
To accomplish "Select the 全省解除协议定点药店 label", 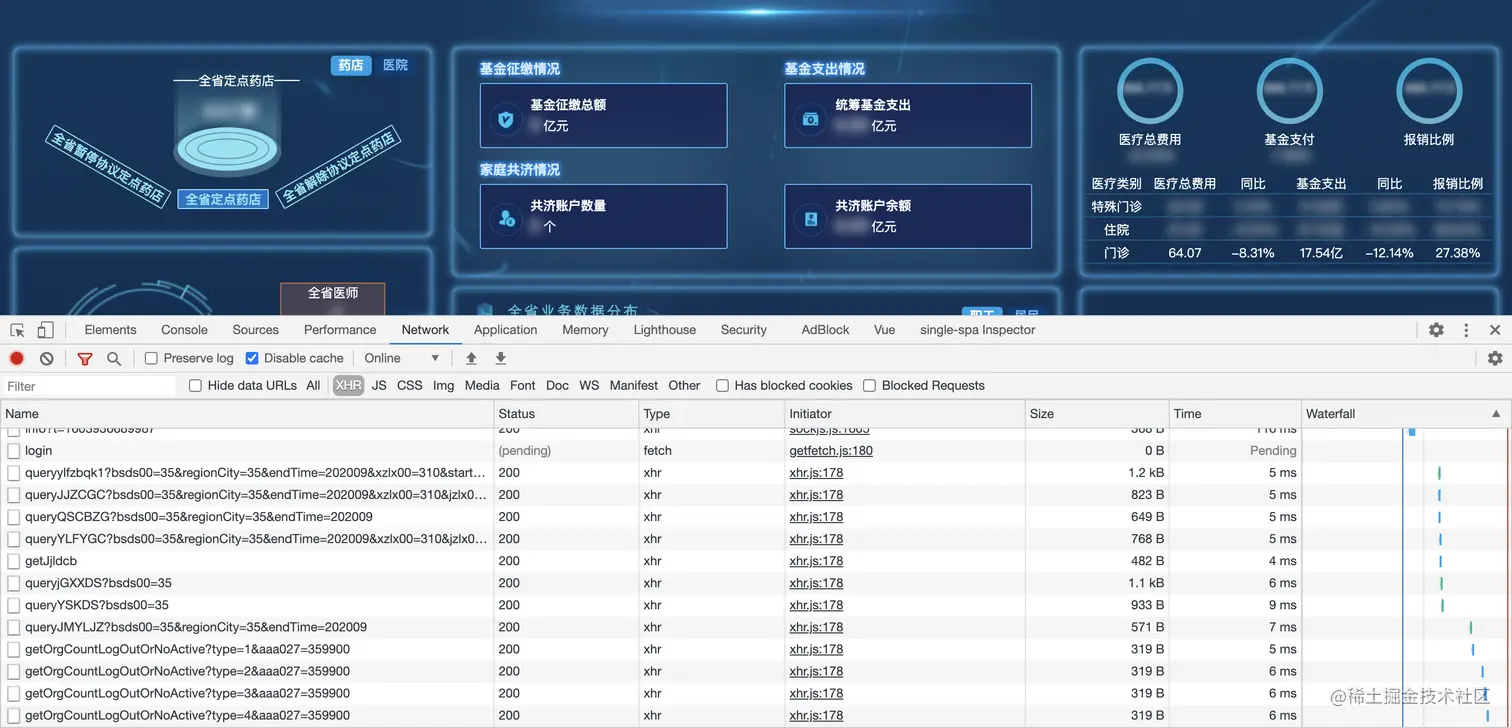I will (338, 166).
